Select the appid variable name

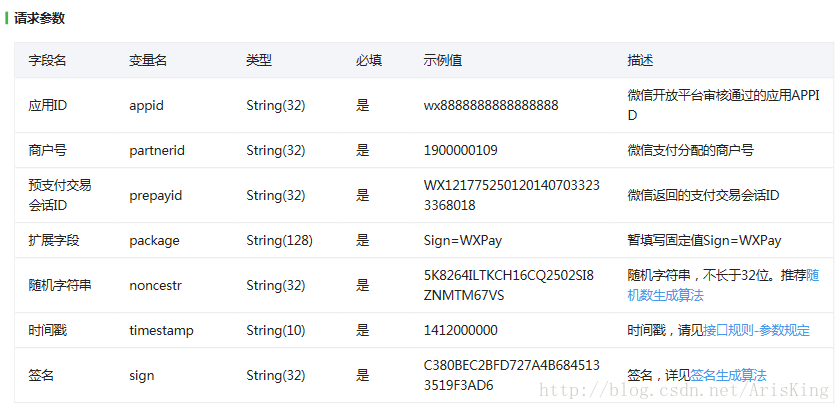(x=146, y=106)
